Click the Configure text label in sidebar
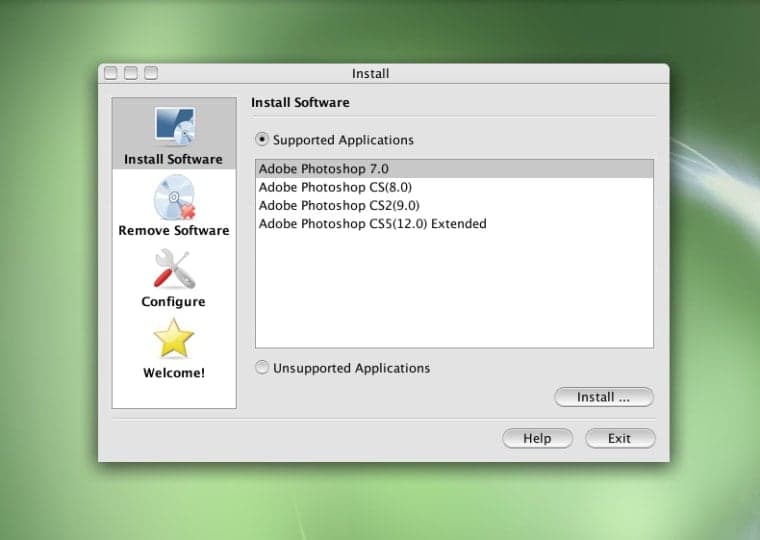Screen dimensions: 760x540 coord(173,302)
